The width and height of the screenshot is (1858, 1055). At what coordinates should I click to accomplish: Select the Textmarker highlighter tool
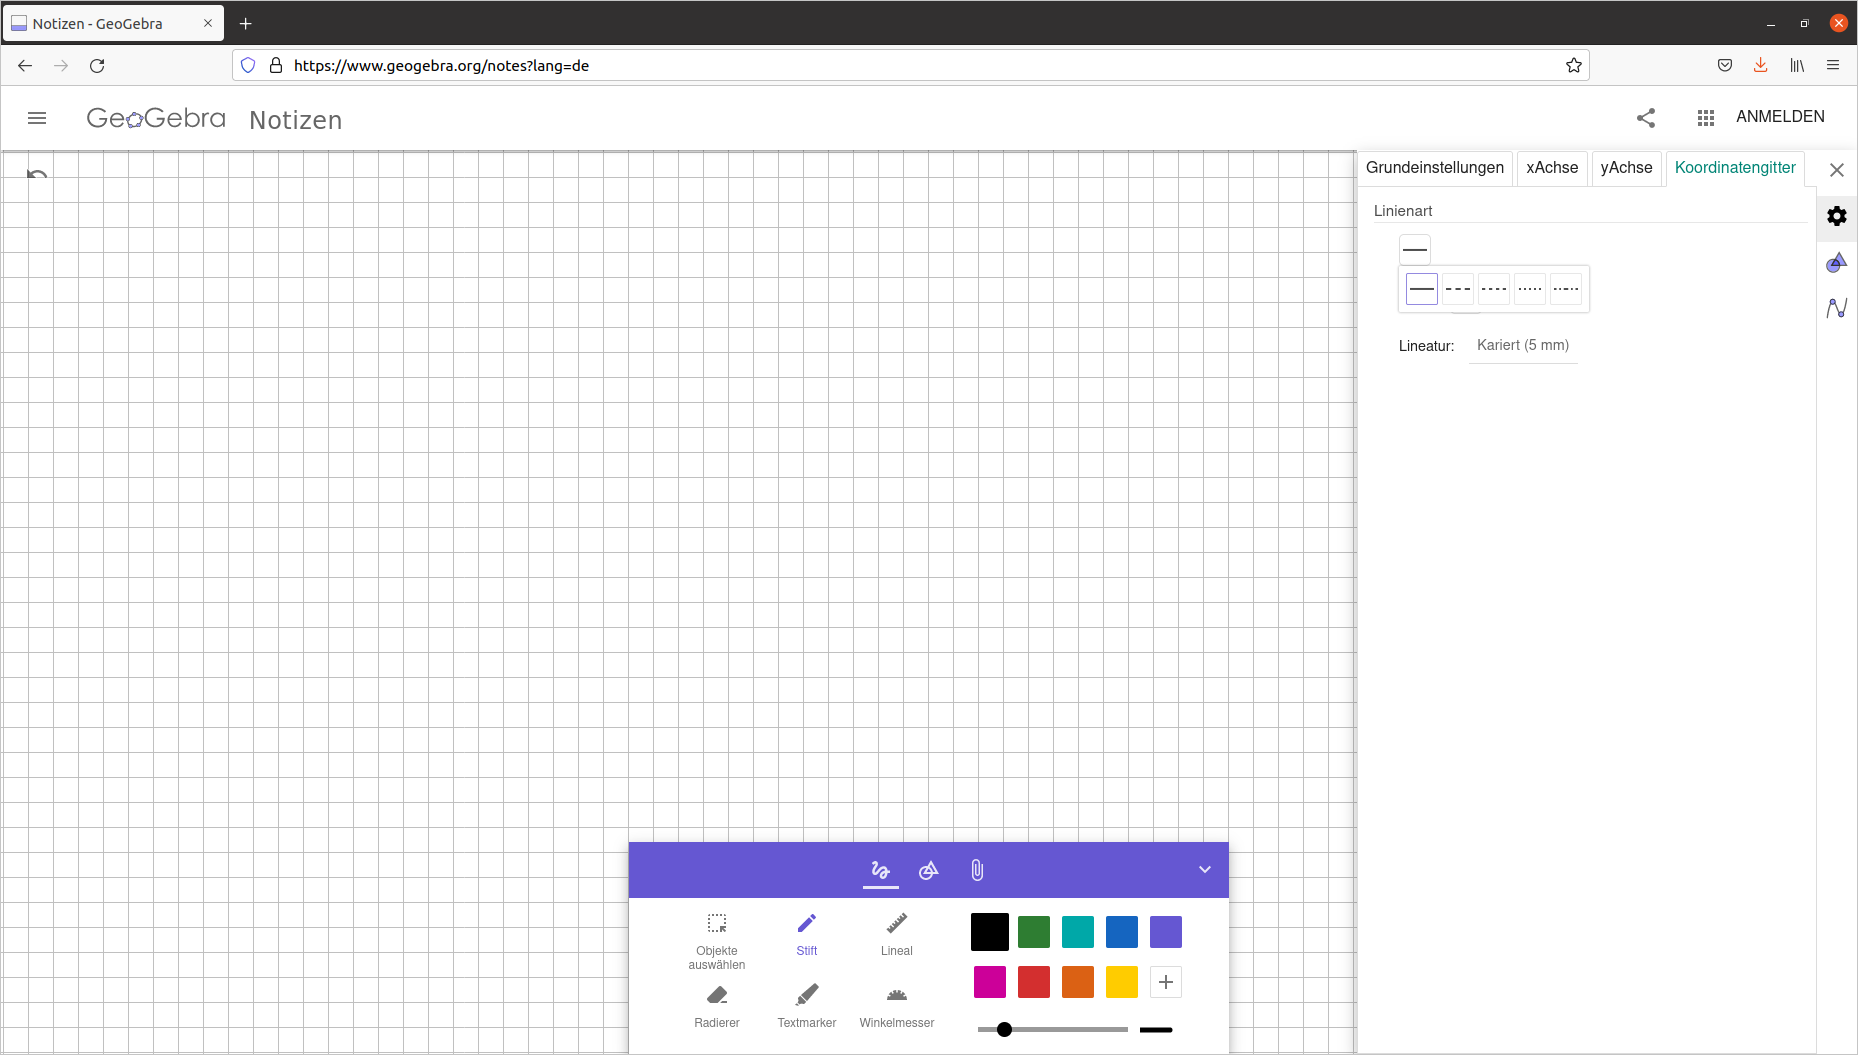coord(807,1006)
